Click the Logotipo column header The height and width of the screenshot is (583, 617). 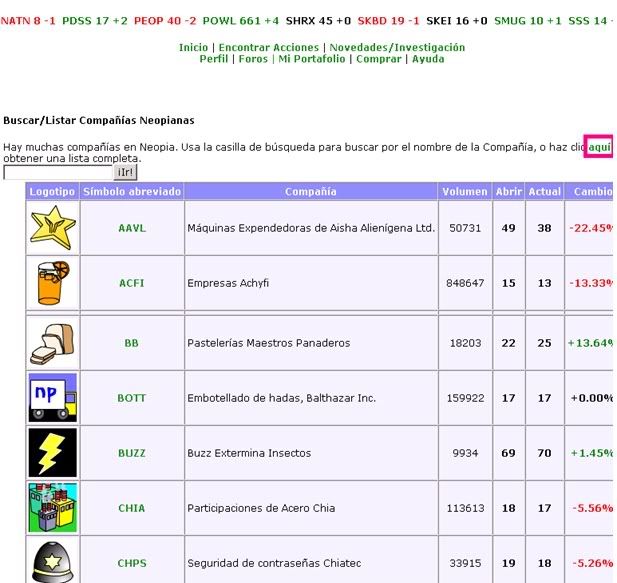pos(52,192)
